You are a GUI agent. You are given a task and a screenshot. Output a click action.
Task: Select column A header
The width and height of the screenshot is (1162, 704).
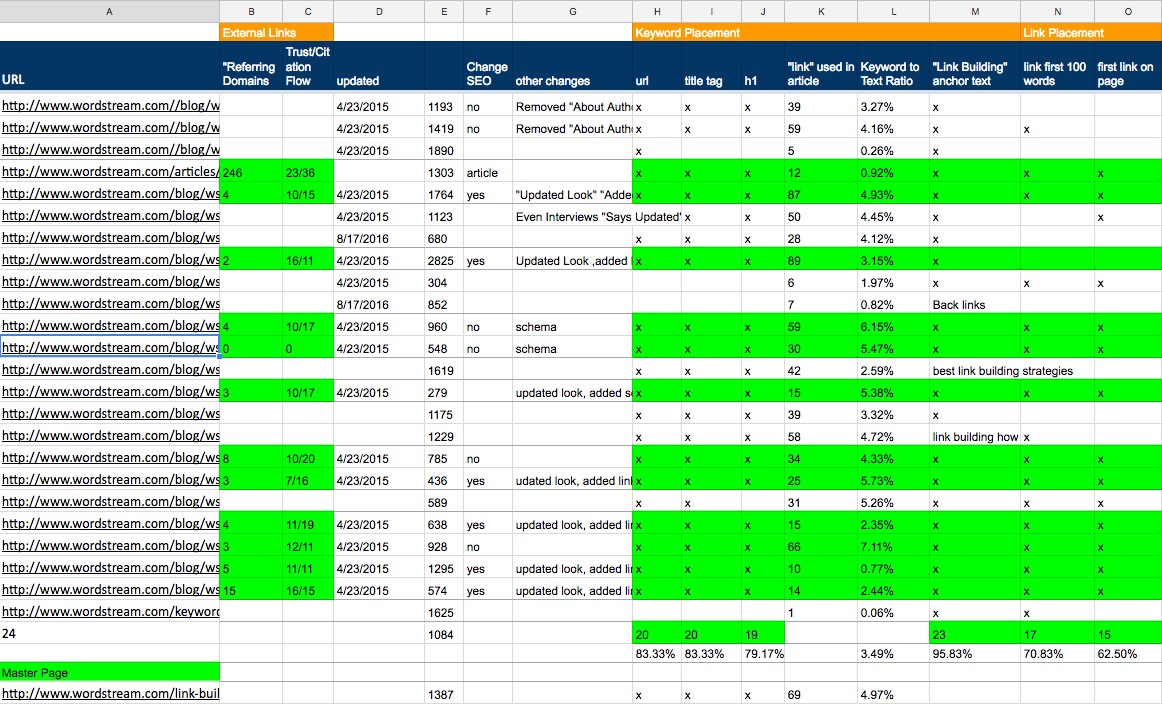click(109, 11)
